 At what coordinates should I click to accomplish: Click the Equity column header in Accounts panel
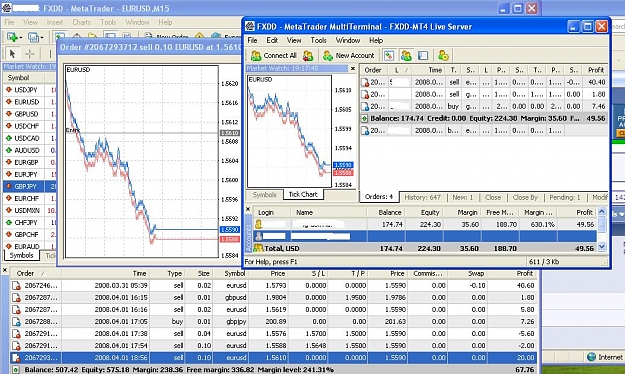tap(423, 213)
